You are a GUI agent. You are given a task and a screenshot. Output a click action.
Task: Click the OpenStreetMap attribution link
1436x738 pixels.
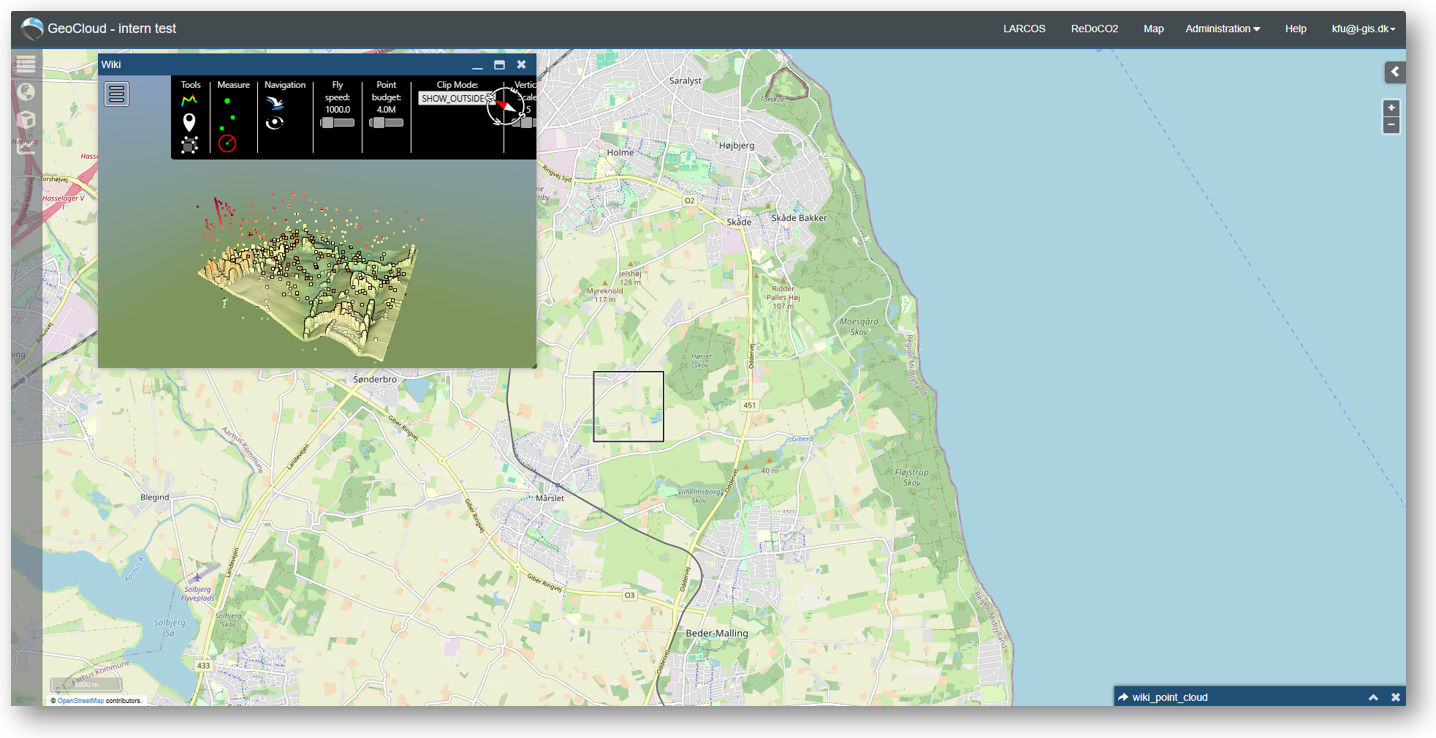[x=80, y=701]
